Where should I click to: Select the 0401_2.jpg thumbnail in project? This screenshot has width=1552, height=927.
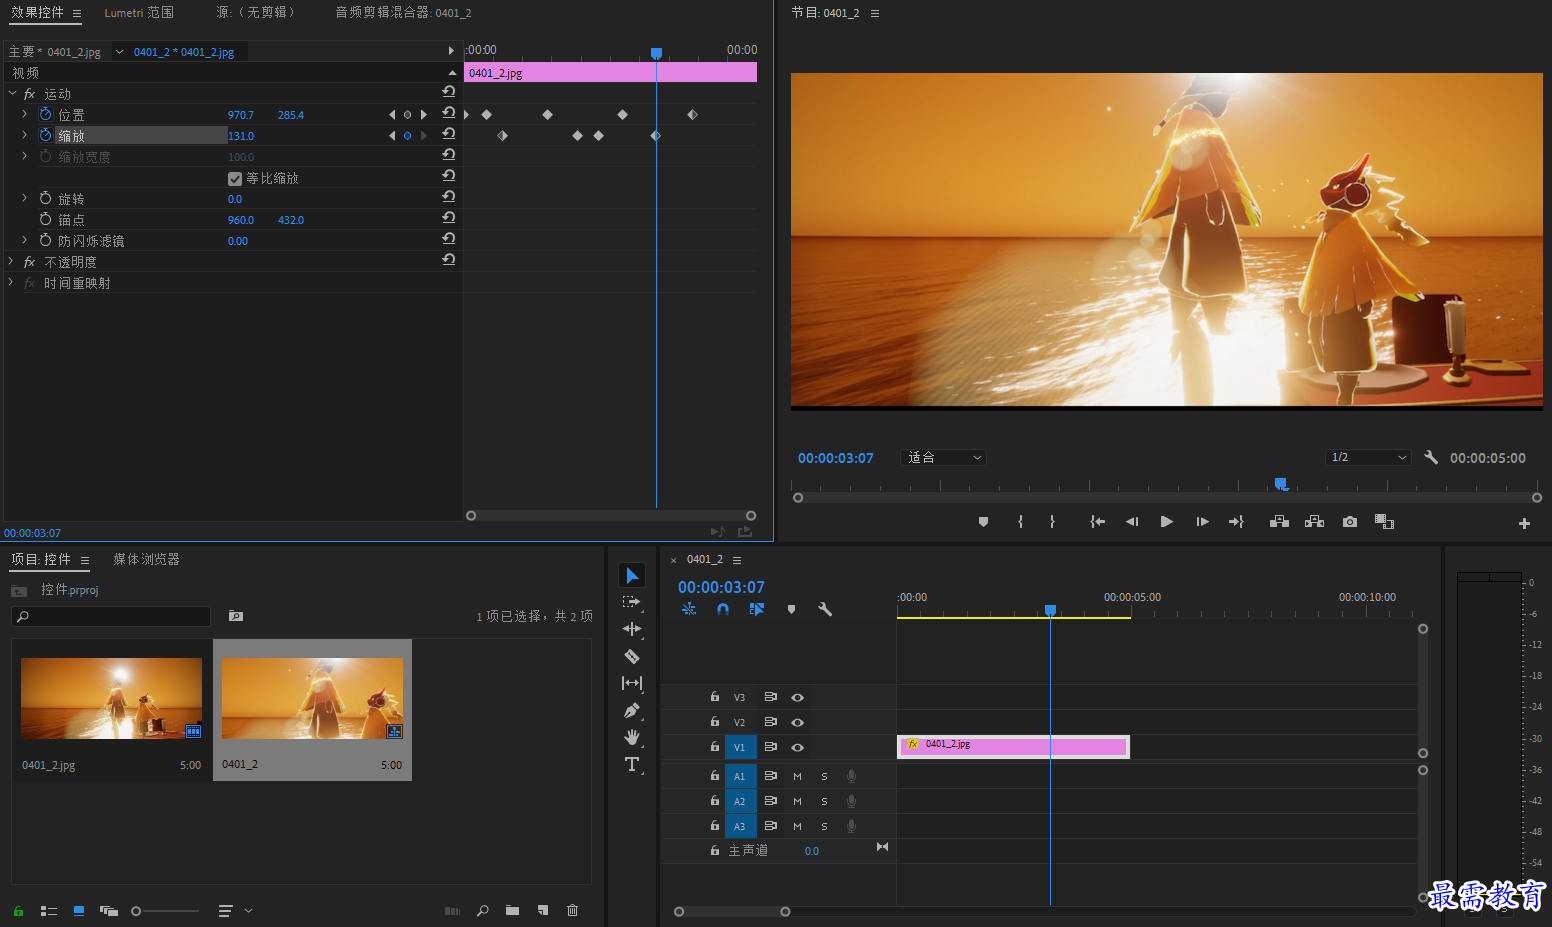111,699
